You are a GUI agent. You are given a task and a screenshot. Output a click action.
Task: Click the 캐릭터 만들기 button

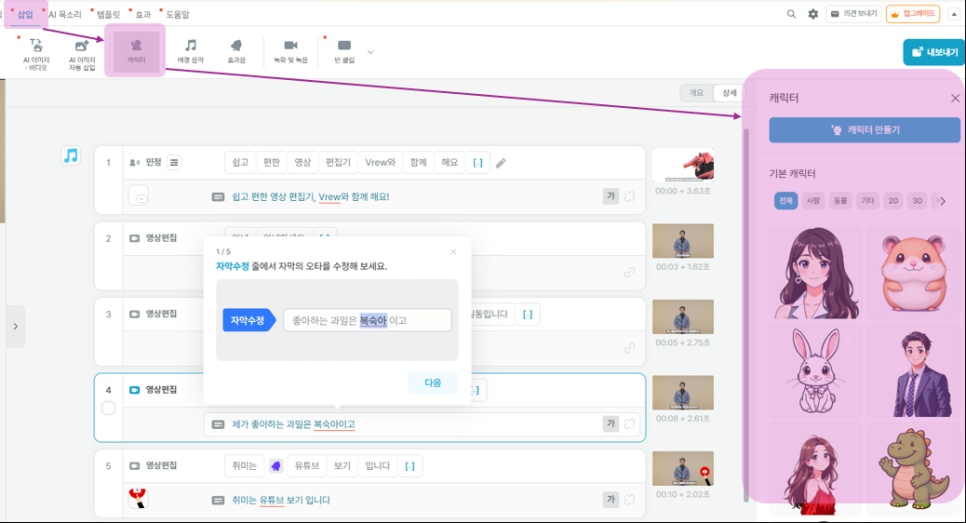coord(864,130)
